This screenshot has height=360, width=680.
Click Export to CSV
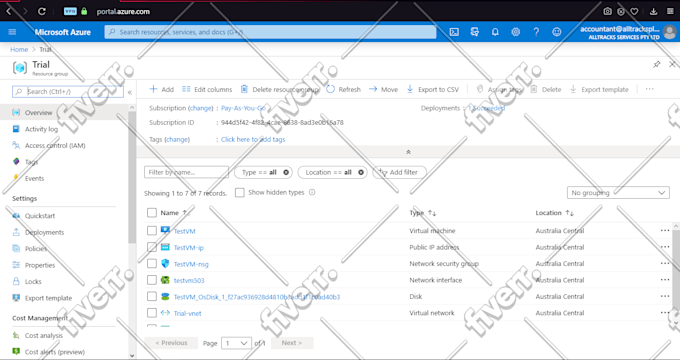[432, 89]
